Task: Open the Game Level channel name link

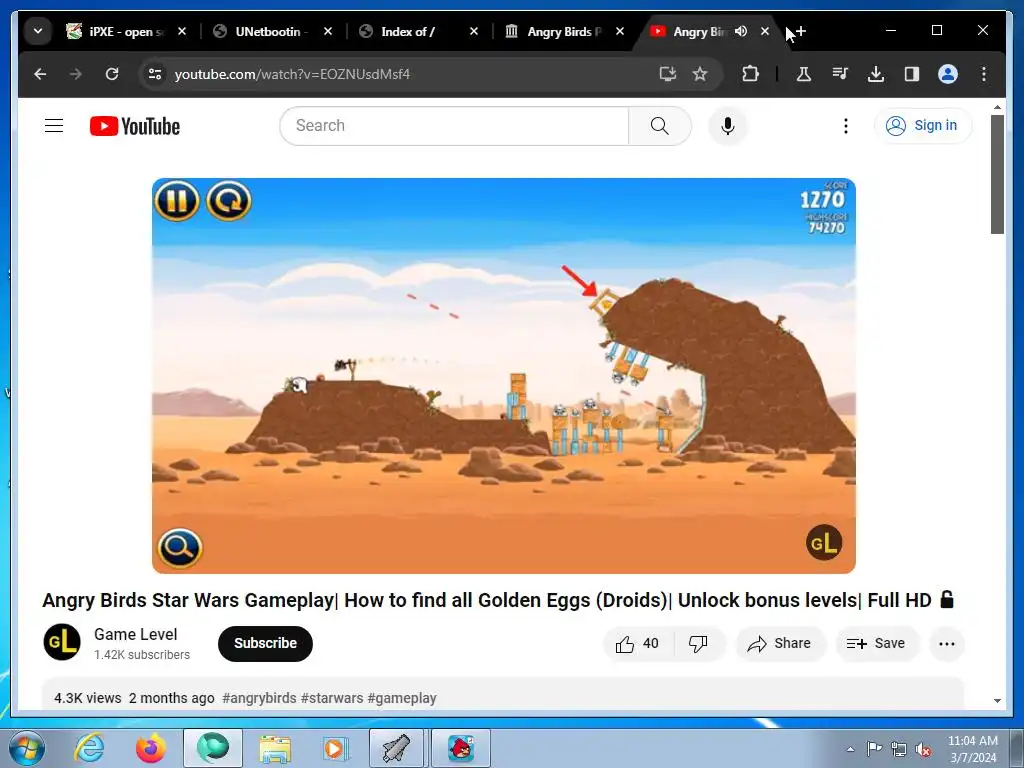Action: click(136, 634)
